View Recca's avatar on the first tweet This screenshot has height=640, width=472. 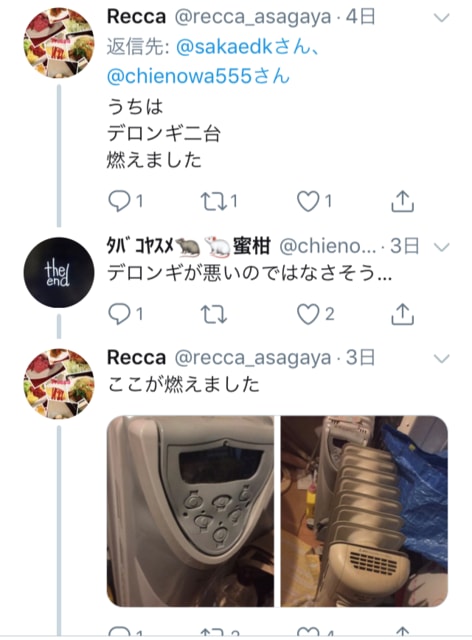click(x=59, y=43)
